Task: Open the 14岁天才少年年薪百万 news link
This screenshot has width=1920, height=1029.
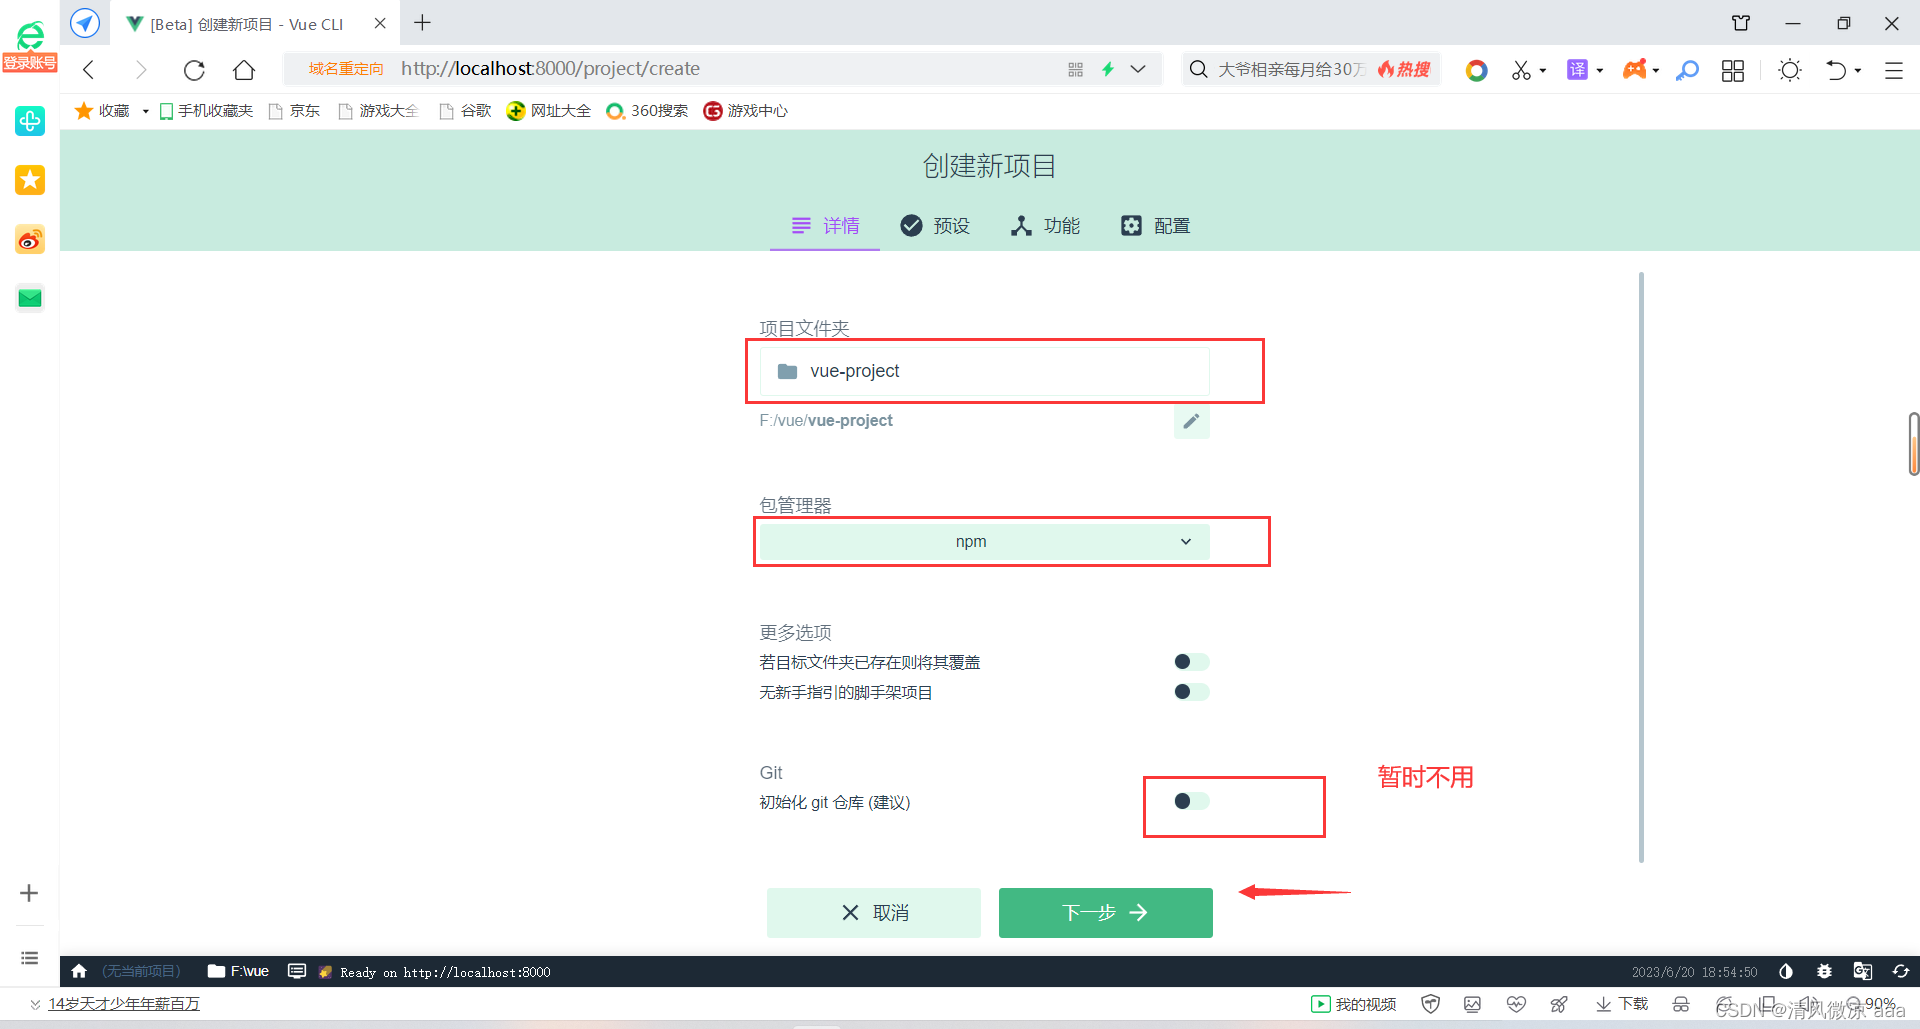Action: click(x=124, y=1003)
